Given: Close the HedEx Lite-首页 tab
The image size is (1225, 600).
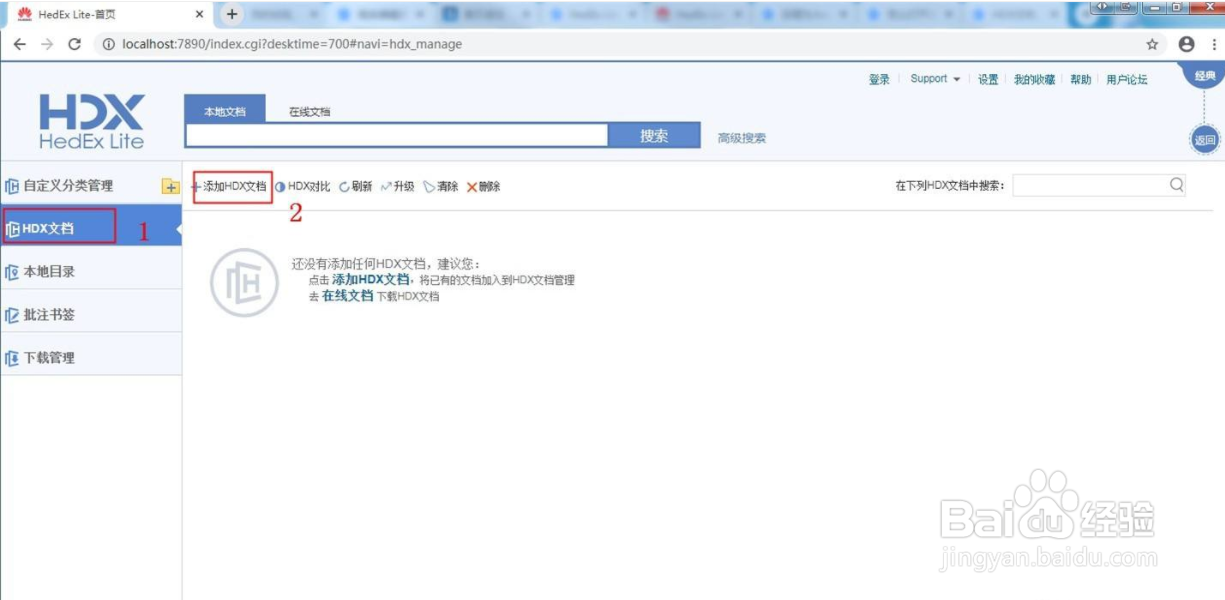Looking at the screenshot, I should pos(199,14).
